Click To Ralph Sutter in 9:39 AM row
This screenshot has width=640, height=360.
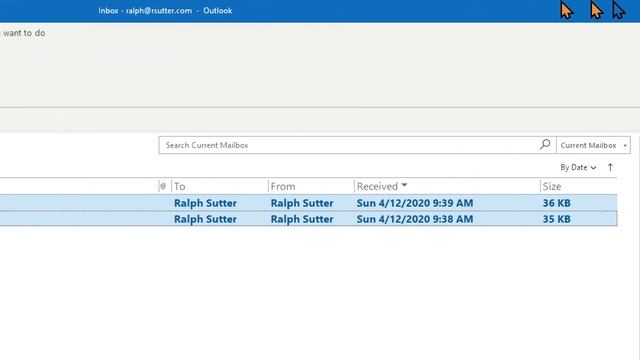(205, 203)
